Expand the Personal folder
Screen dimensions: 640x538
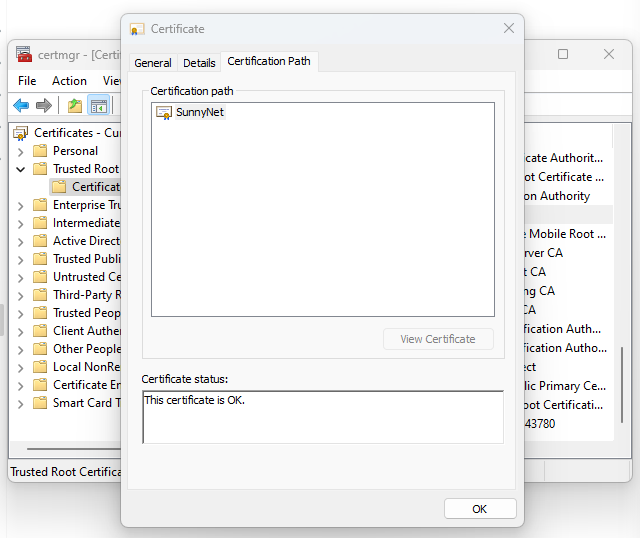click(x=21, y=151)
